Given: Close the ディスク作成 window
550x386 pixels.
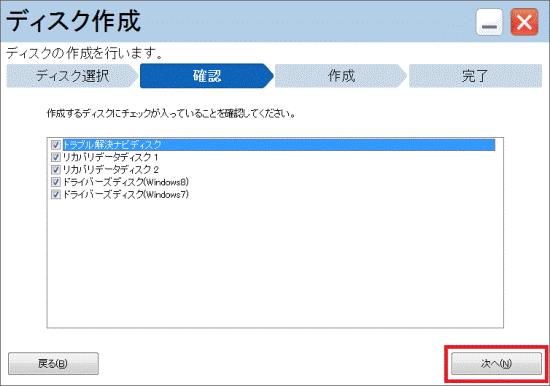Looking at the screenshot, I should pyautogui.click(x=524, y=22).
